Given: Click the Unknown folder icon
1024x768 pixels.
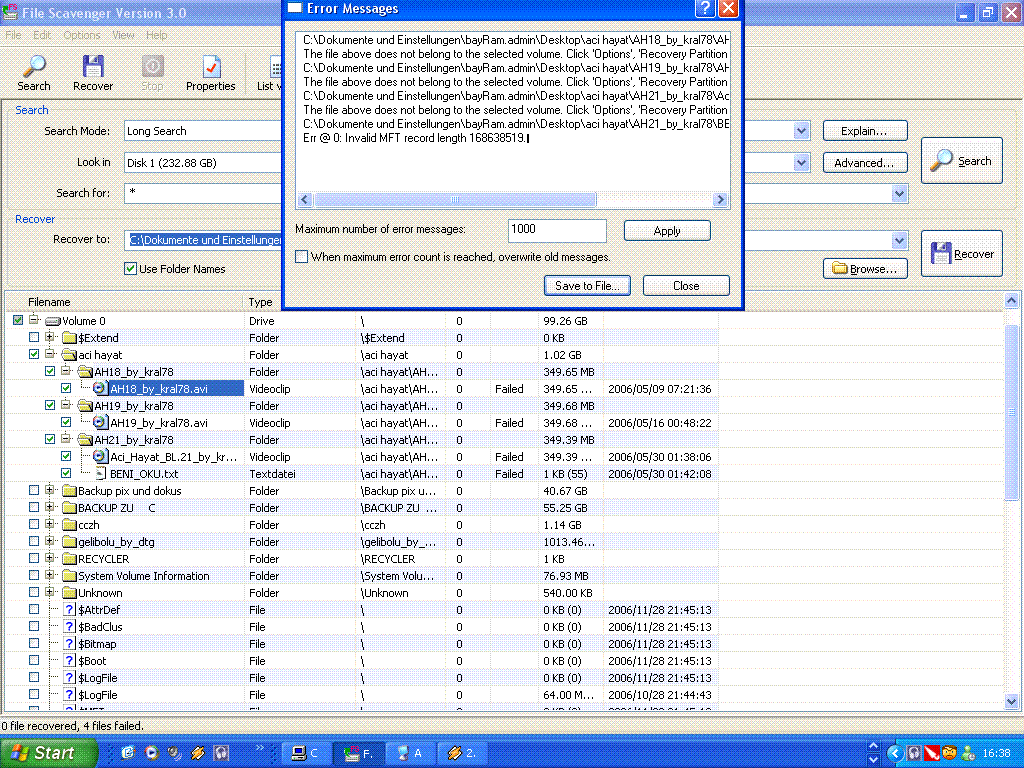Looking at the screenshot, I should [x=69, y=592].
